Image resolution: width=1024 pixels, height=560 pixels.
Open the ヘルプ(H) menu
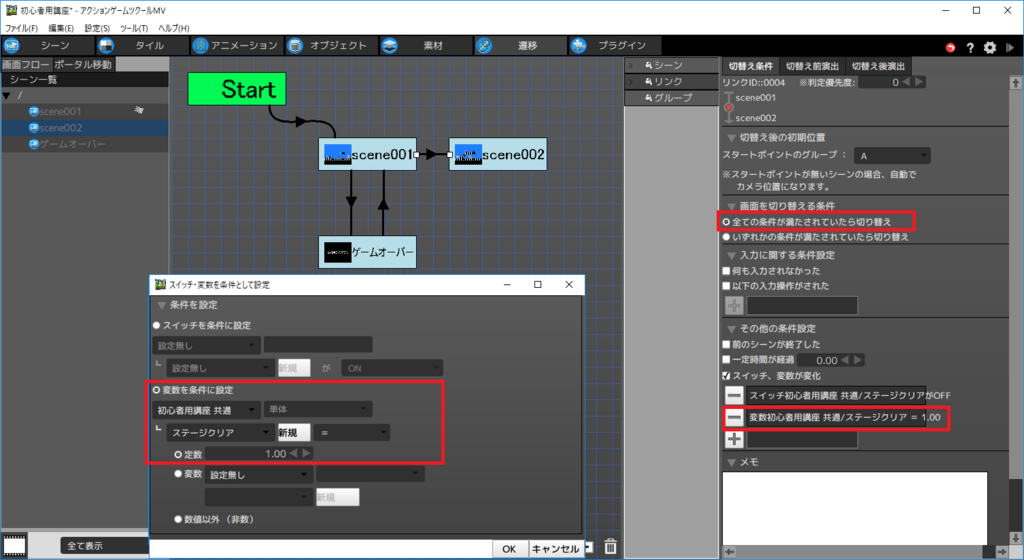(x=174, y=28)
